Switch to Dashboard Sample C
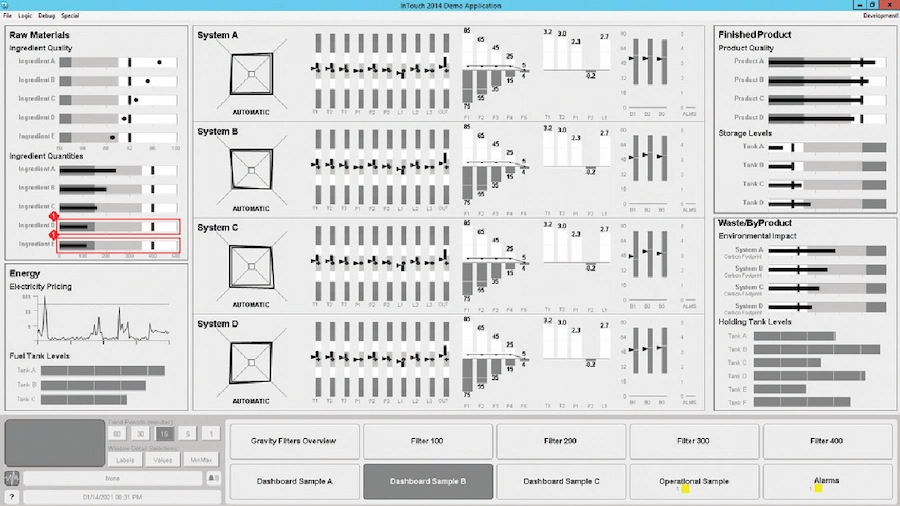This screenshot has height=506, width=900. click(561, 481)
